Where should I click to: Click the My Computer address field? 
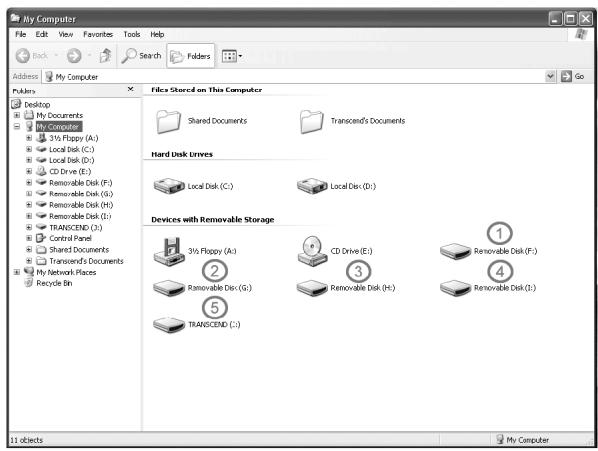click(x=294, y=77)
